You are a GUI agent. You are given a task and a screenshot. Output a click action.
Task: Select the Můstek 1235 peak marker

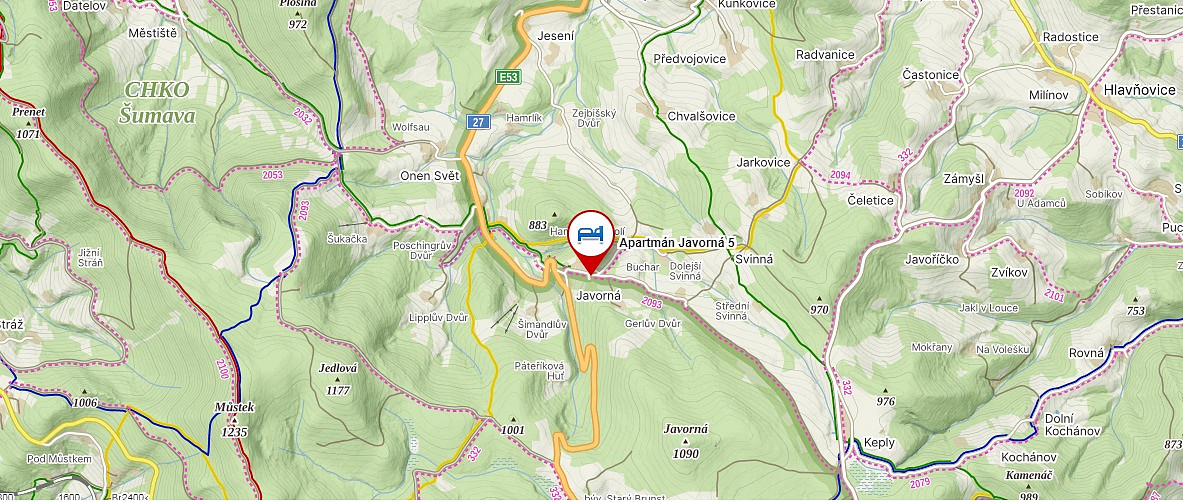[235, 420]
